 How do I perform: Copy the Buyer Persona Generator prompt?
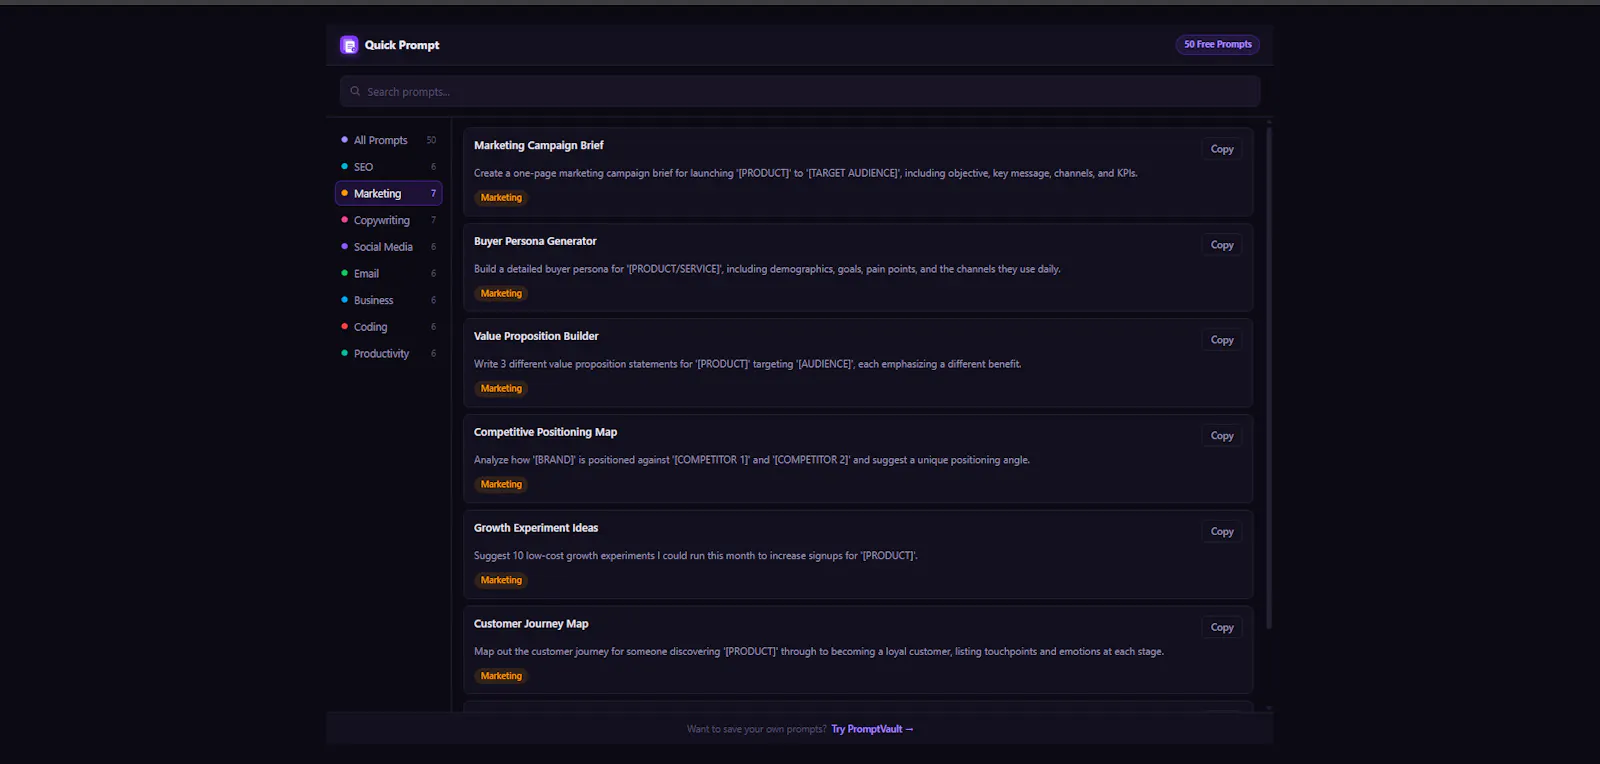(1222, 245)
